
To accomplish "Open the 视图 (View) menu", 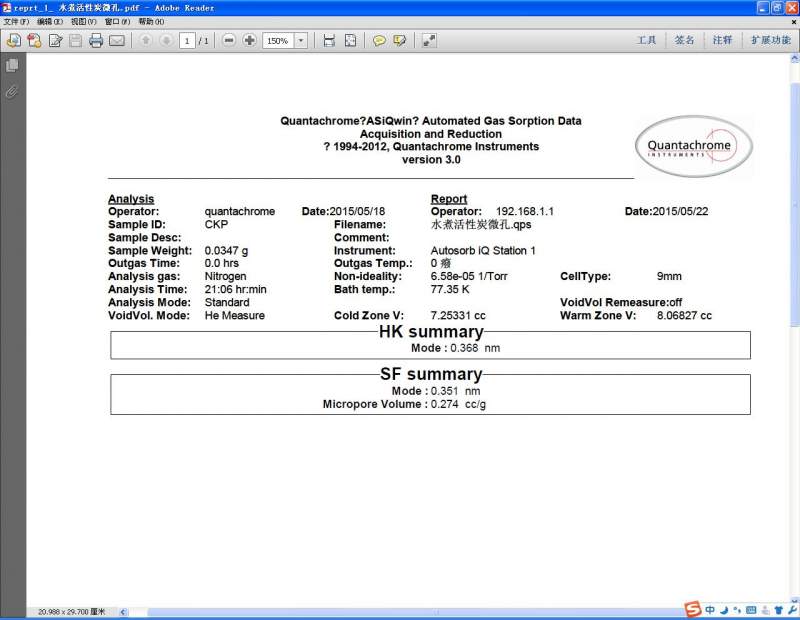I will click(84, 21).
